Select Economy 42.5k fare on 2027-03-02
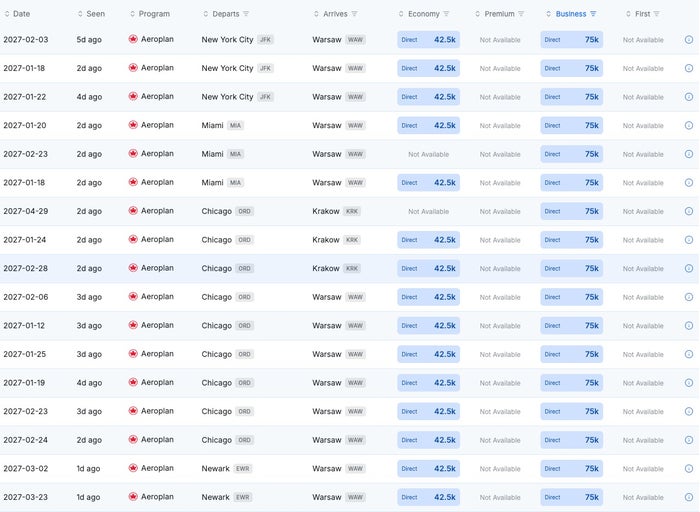 (x=429, y=468)
